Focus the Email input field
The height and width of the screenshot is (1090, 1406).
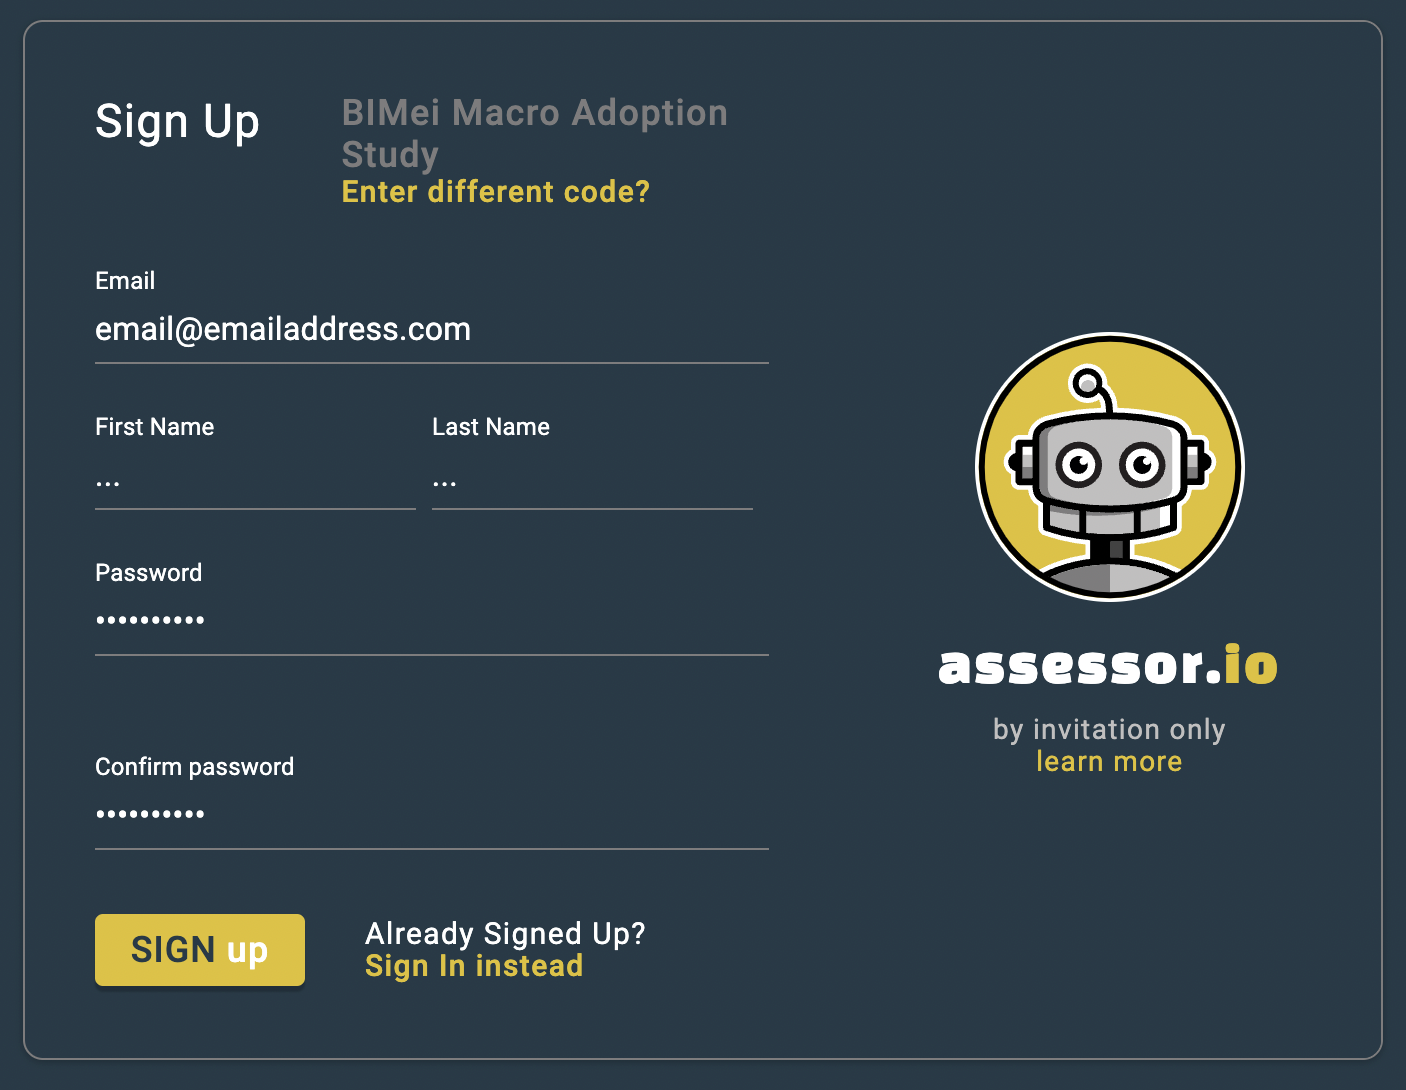pos(432,330)
